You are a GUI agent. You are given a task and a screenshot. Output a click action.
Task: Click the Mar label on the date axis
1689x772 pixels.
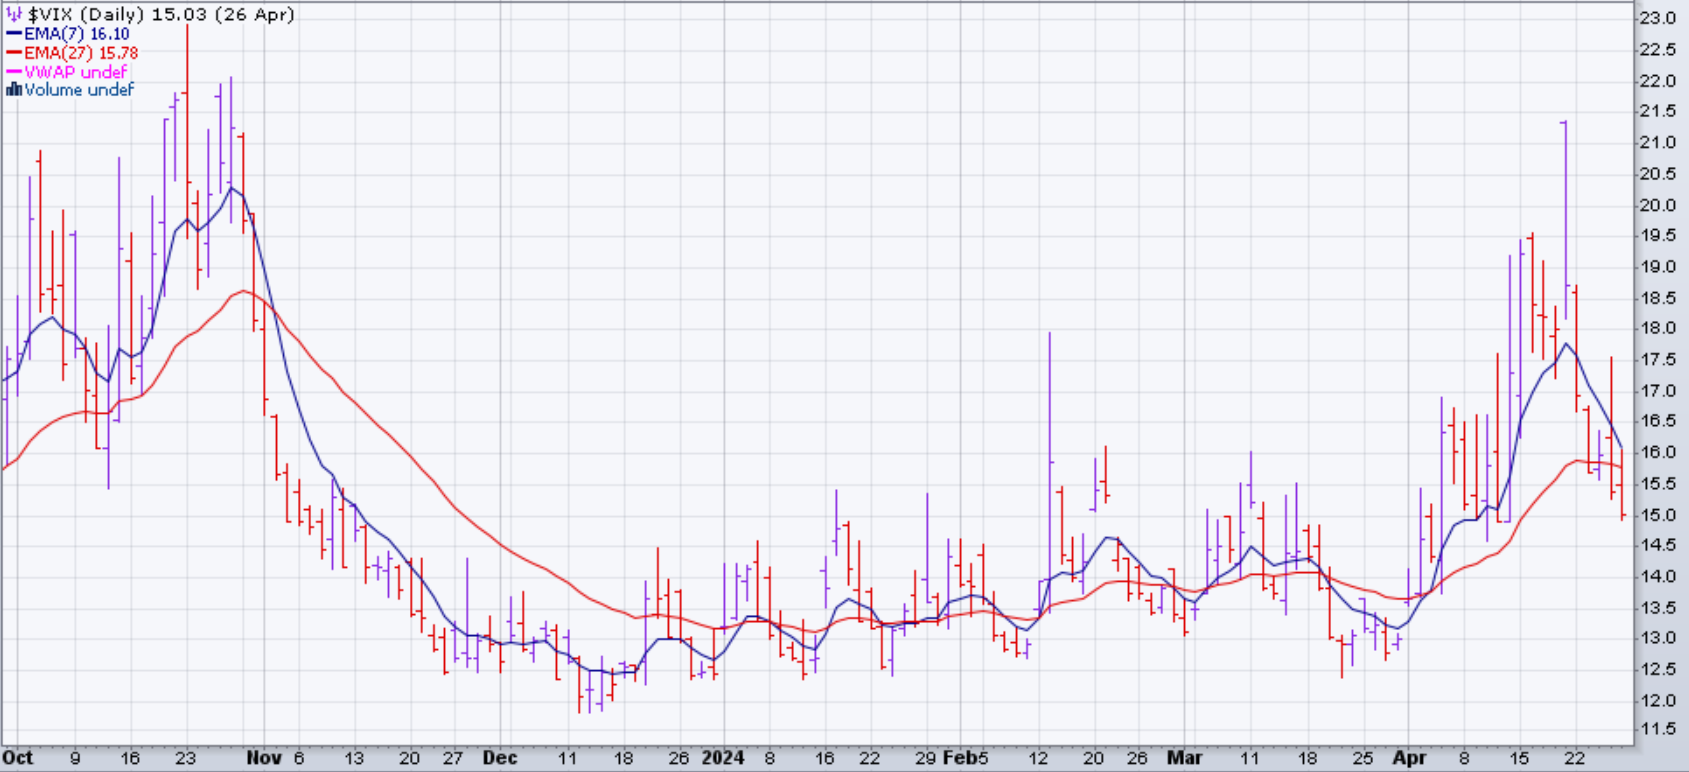1184,758
